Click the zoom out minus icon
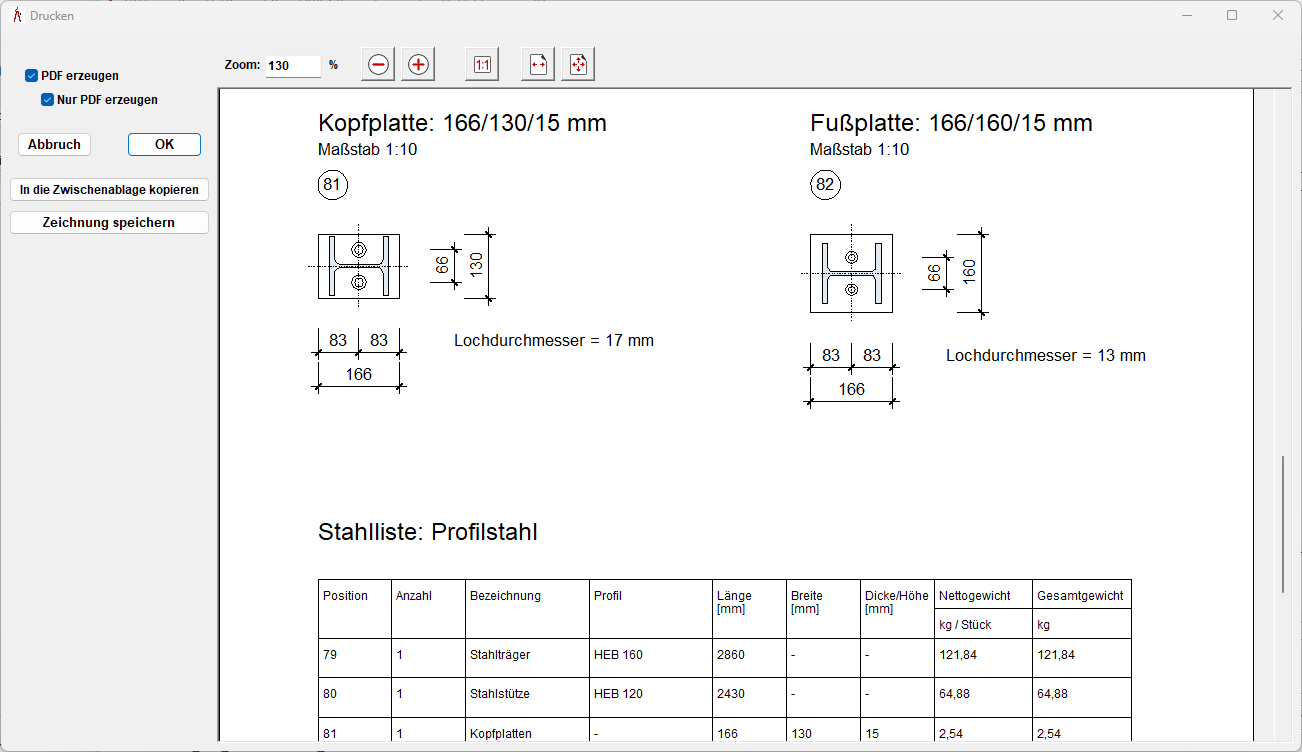Image resolution: width=1302 pixels, height=752 pixels. click(x=378, y=65)
